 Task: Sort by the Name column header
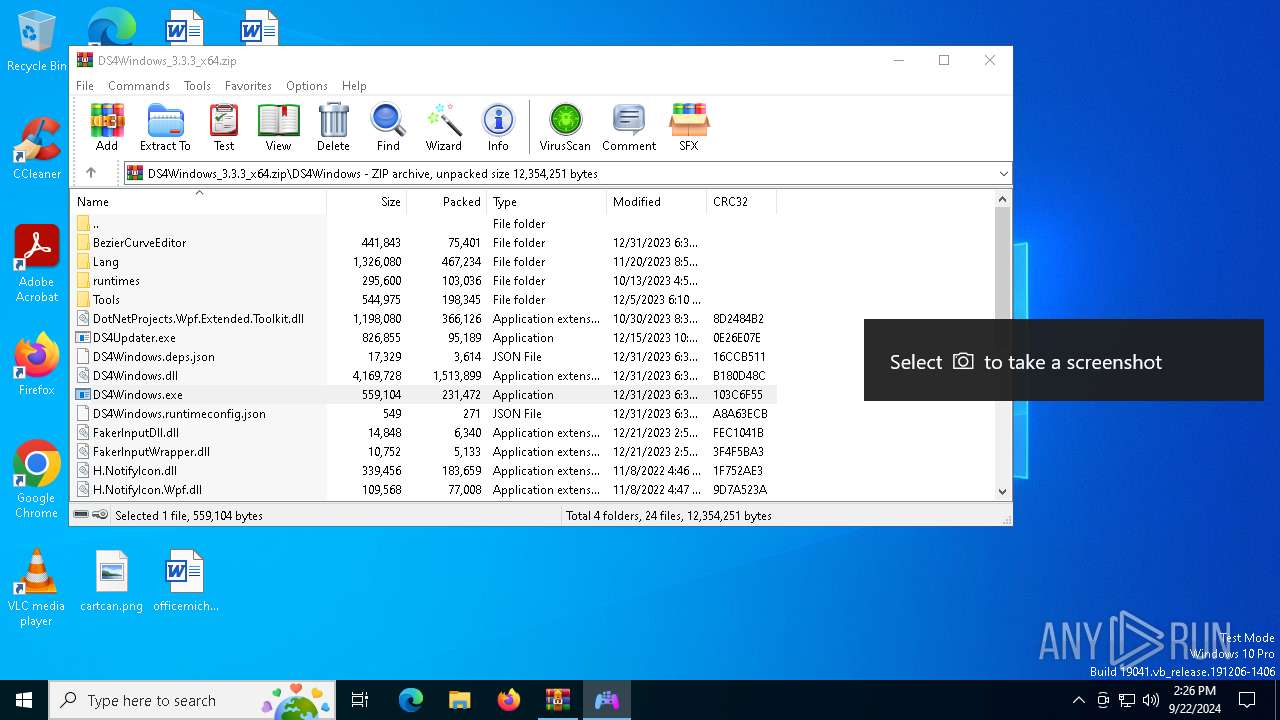[x=198, y=202]
